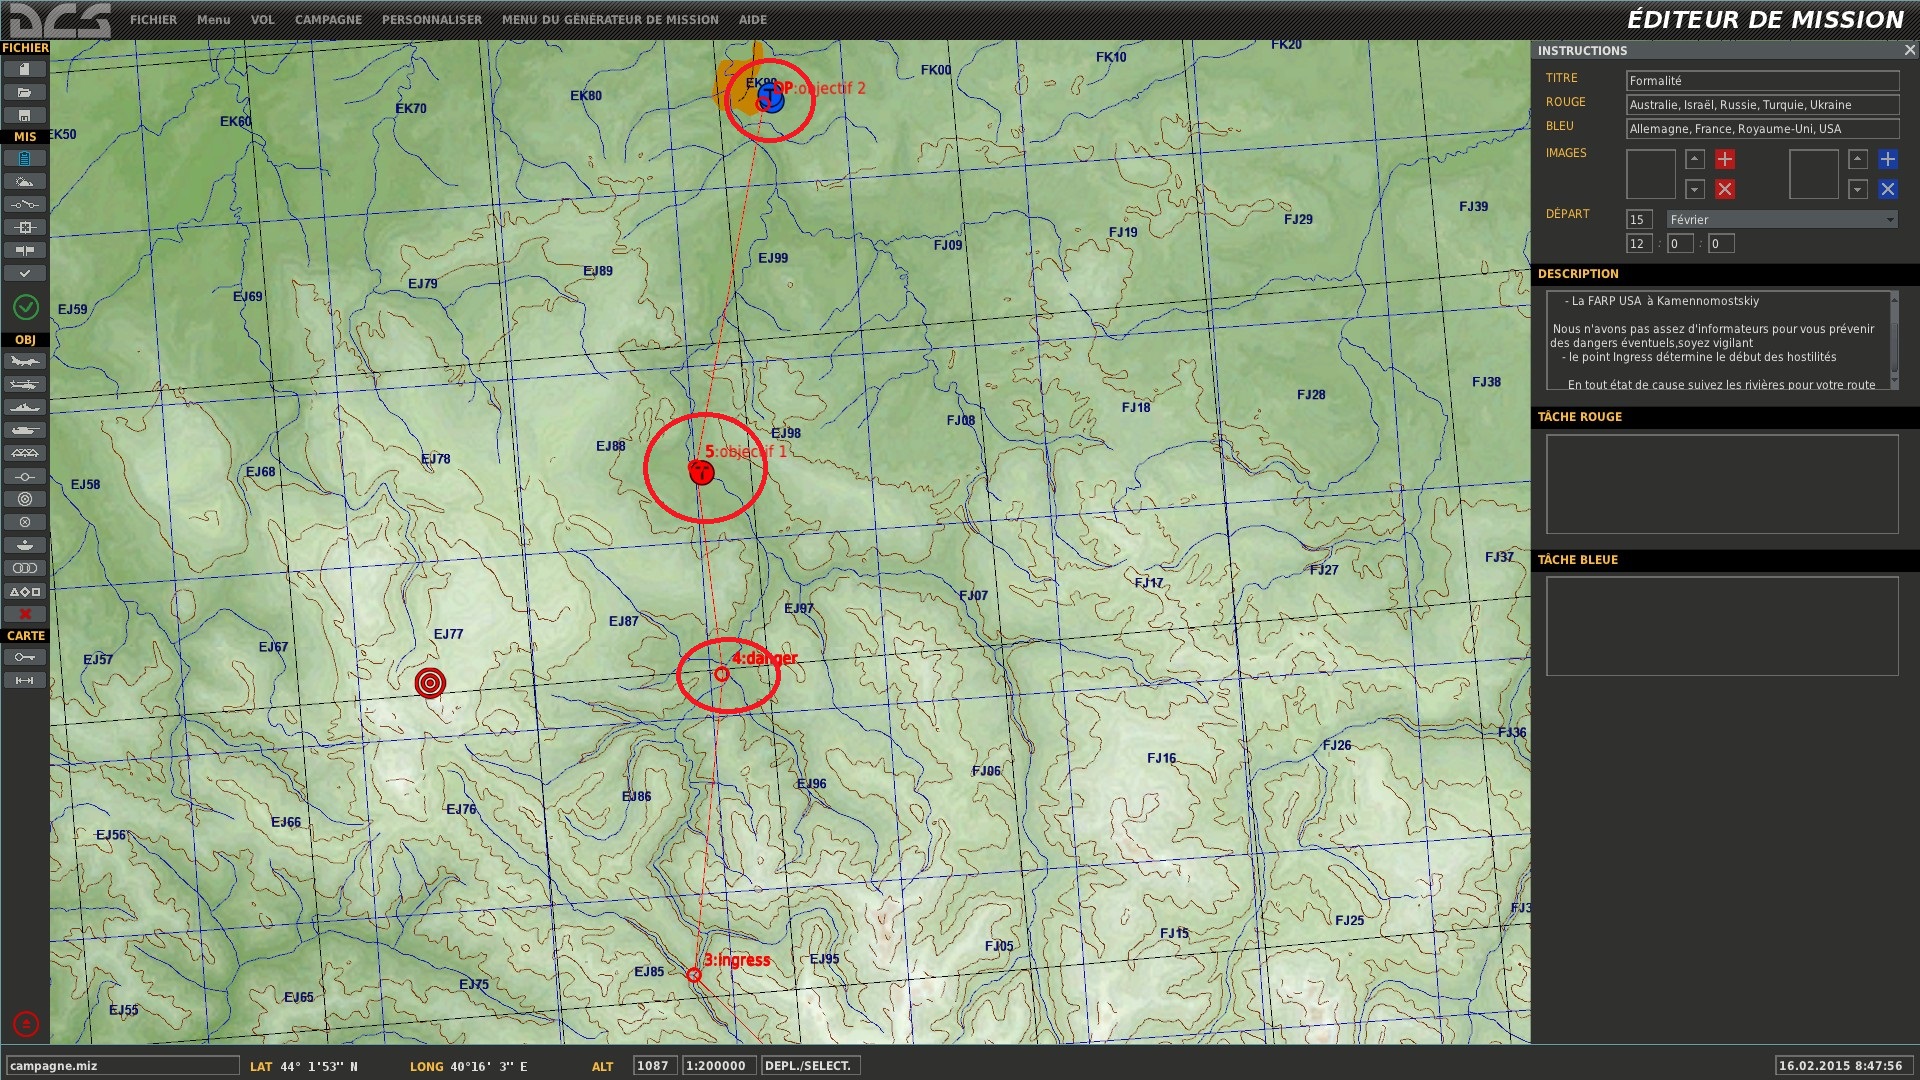
Task: Select the circled X template tool
Action: pyautogui.click(x=25, y=522)
